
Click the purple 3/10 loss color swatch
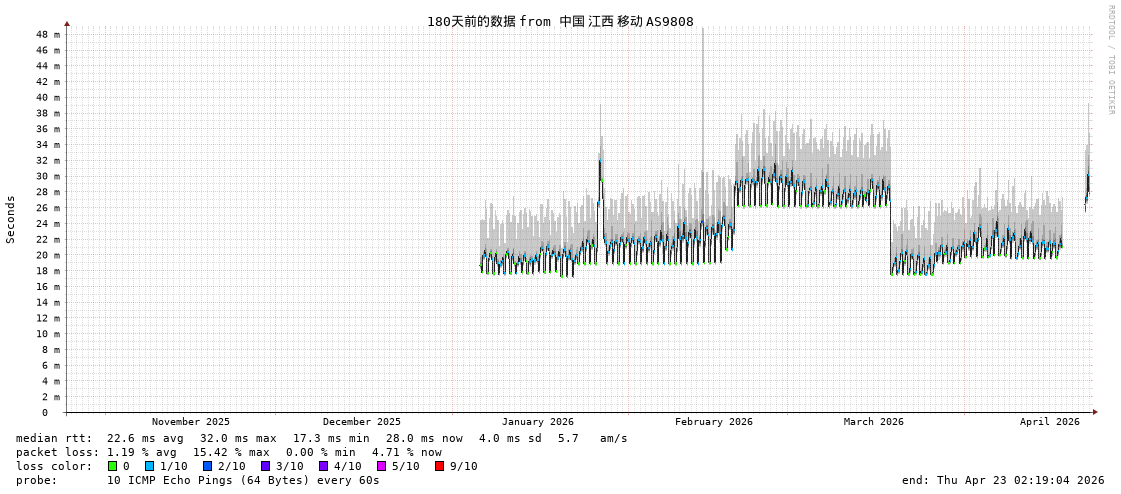click(x=265, y=466)
